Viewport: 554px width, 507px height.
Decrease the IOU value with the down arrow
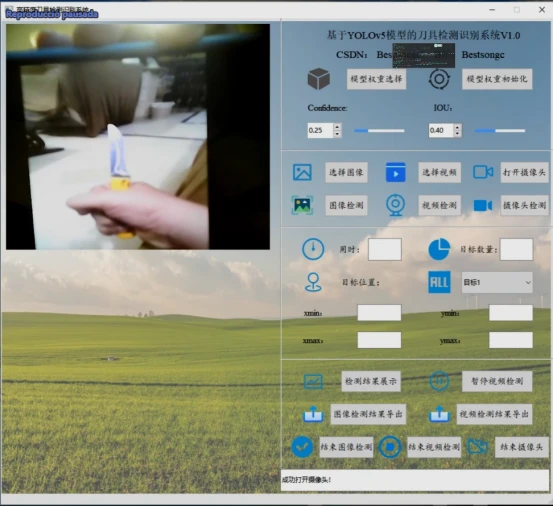[x=458, y=134]
